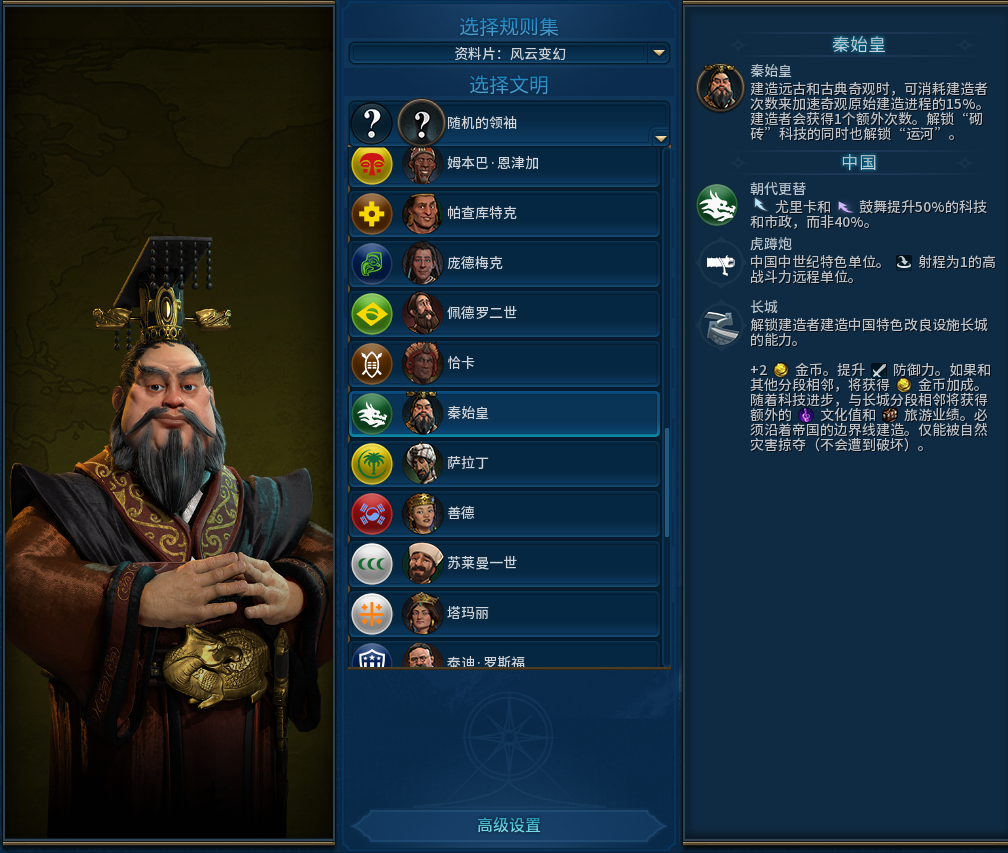Select leader 佩德罗二世 from the list
This screenshot has width=1008, height=853.
coord(505,314)
